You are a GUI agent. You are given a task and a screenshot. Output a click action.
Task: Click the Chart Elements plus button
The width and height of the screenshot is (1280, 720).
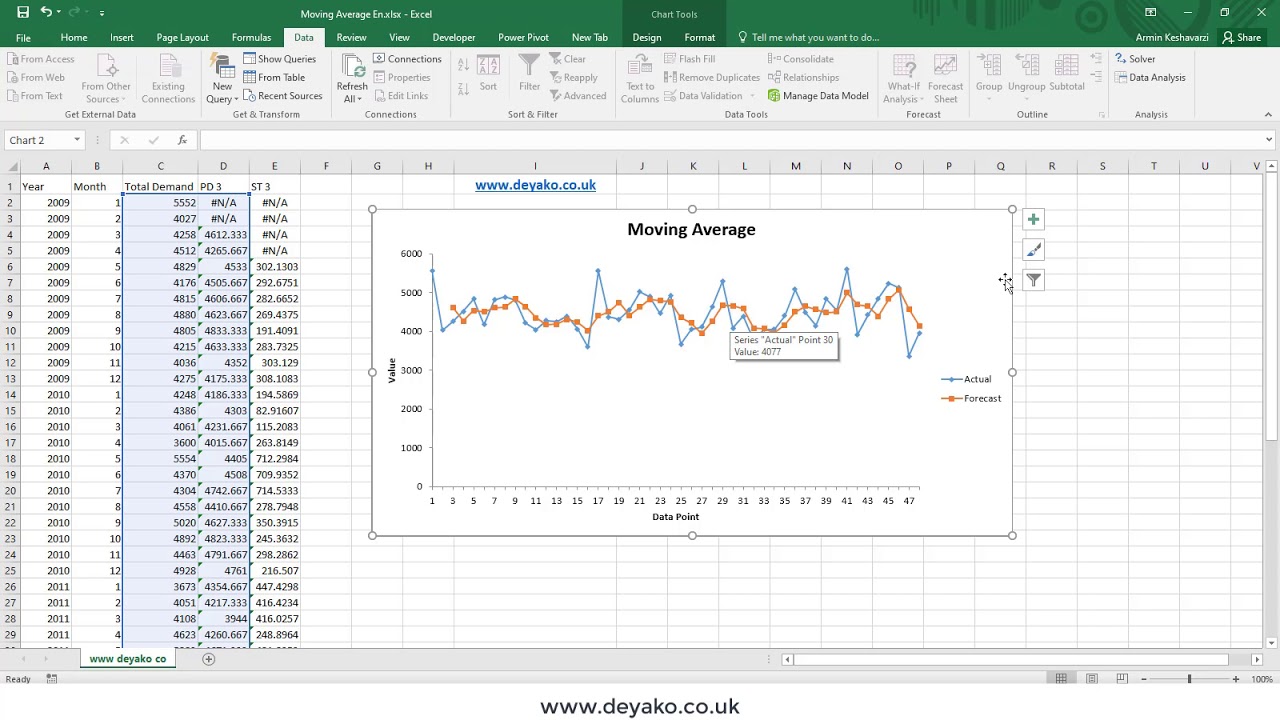[x=1033, y=219]
